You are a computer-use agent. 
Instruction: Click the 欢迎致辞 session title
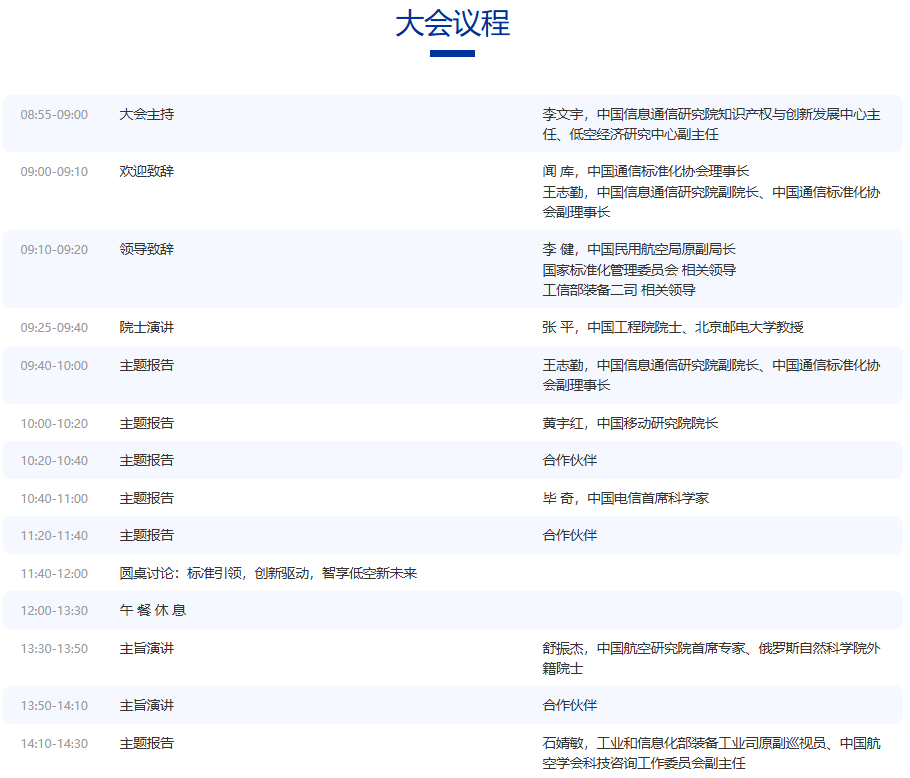click(x=147, y=172)
